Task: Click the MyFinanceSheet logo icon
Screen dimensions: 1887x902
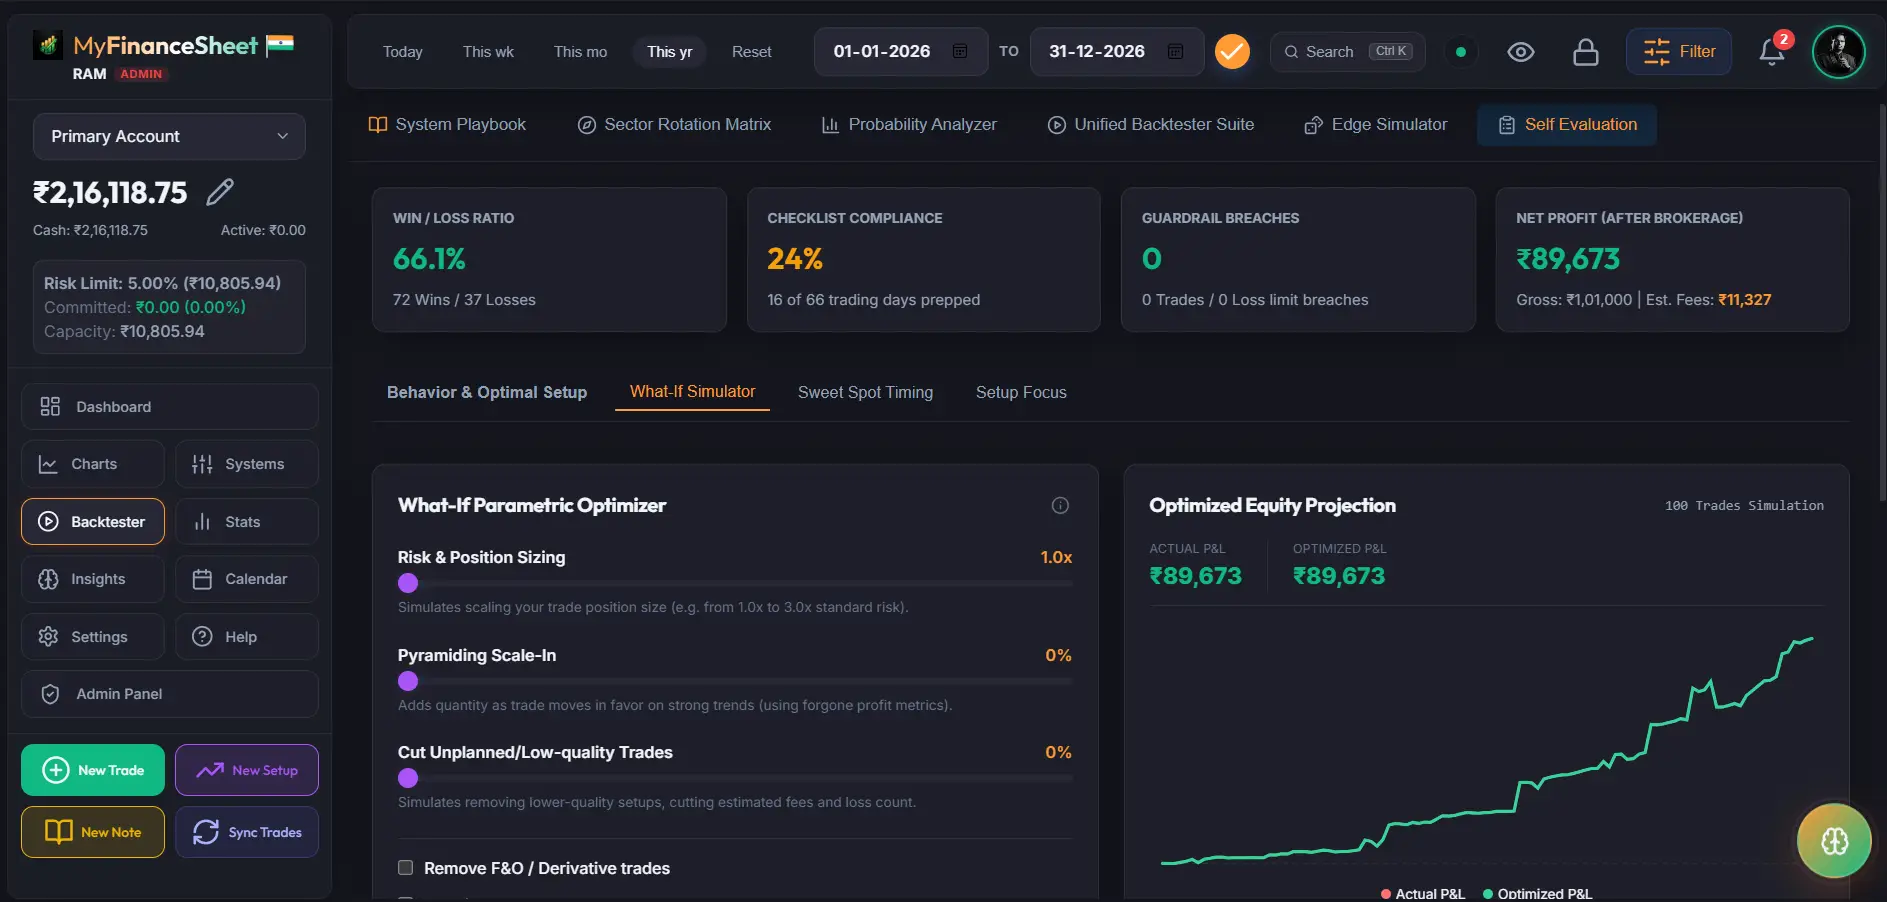Action: tap(48, 46)
